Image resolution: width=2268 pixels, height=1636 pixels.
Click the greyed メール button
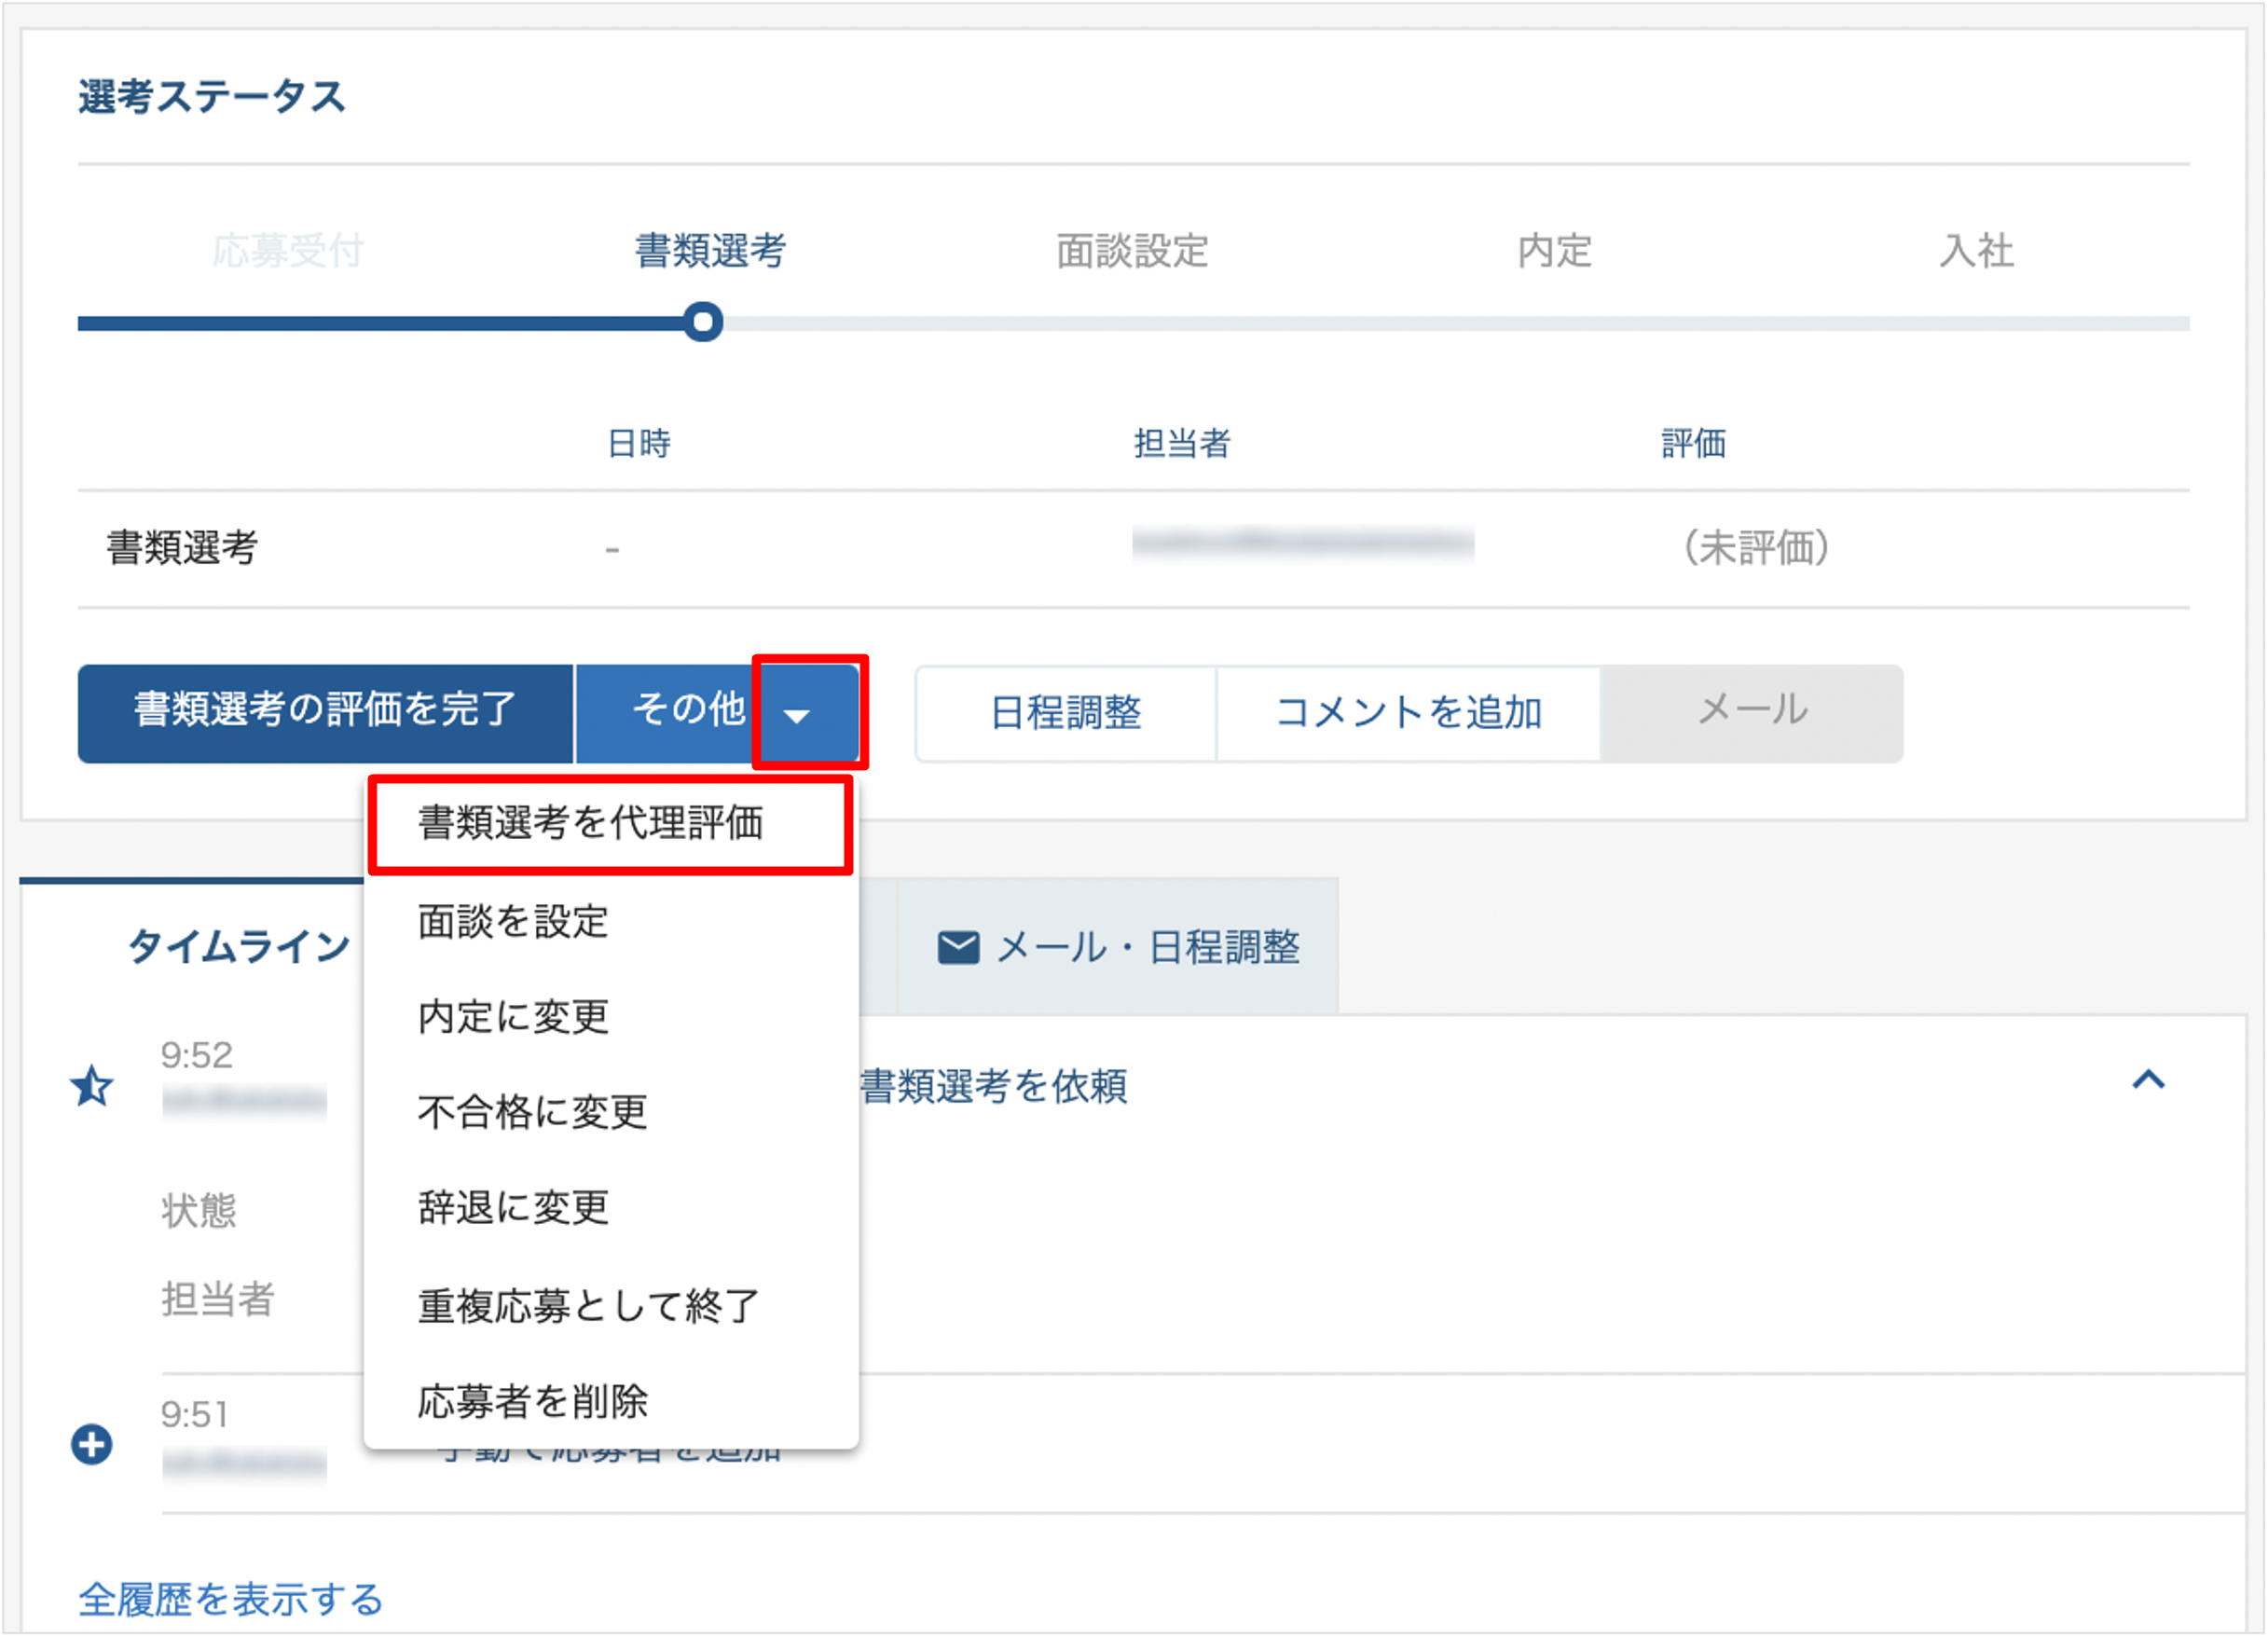click(1752, 713)
